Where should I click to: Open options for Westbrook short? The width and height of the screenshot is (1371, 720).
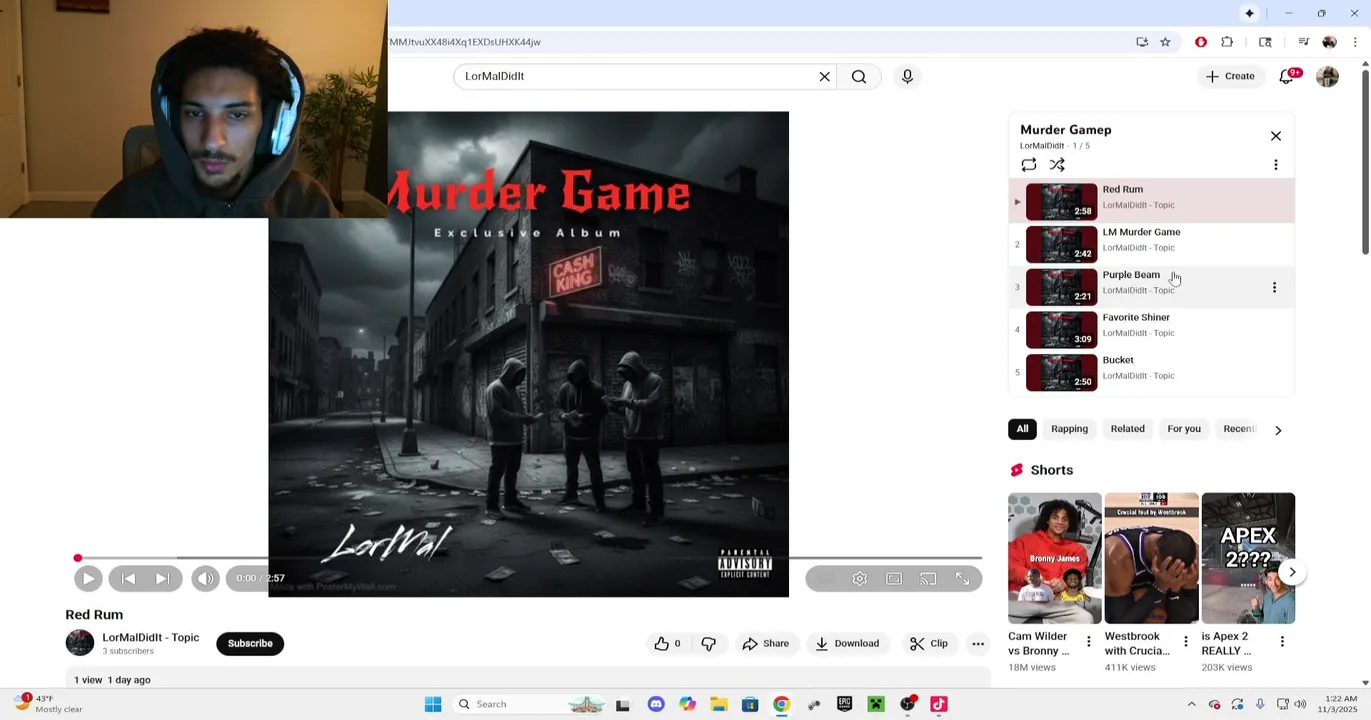pyautogui.click(x=1186, y=641)
